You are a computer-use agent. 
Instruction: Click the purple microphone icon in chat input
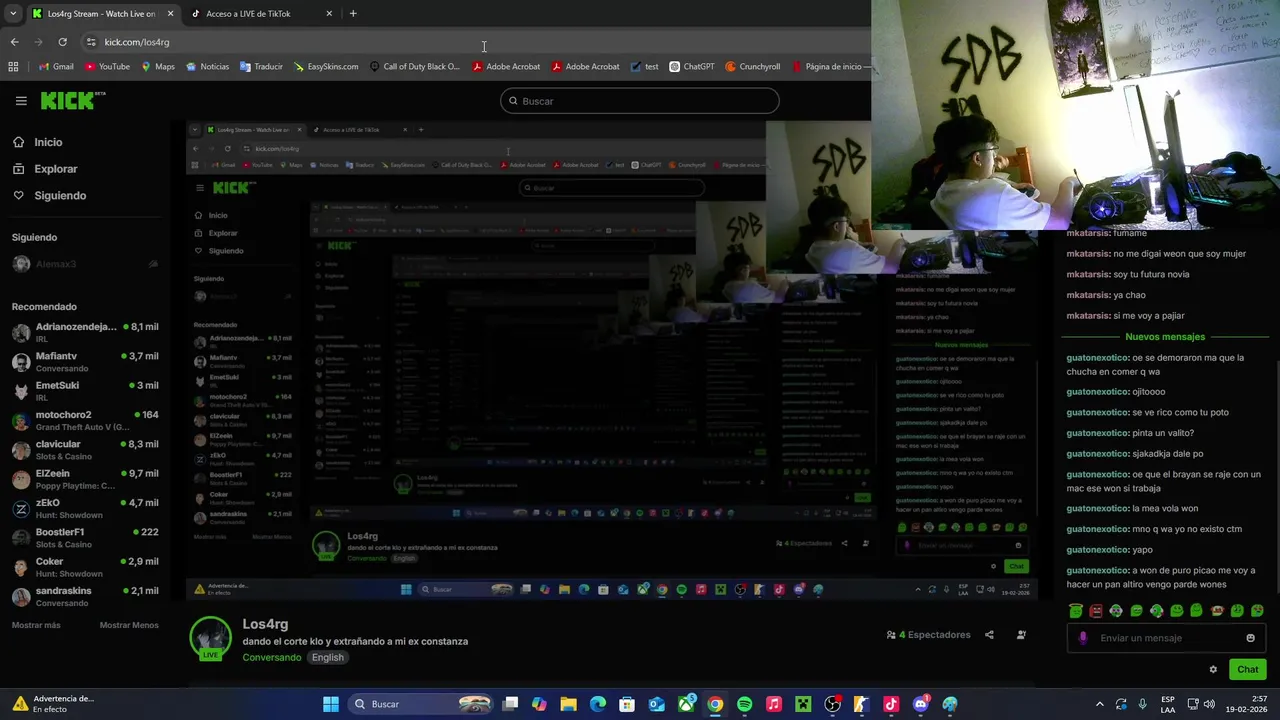click(1083, 638)
